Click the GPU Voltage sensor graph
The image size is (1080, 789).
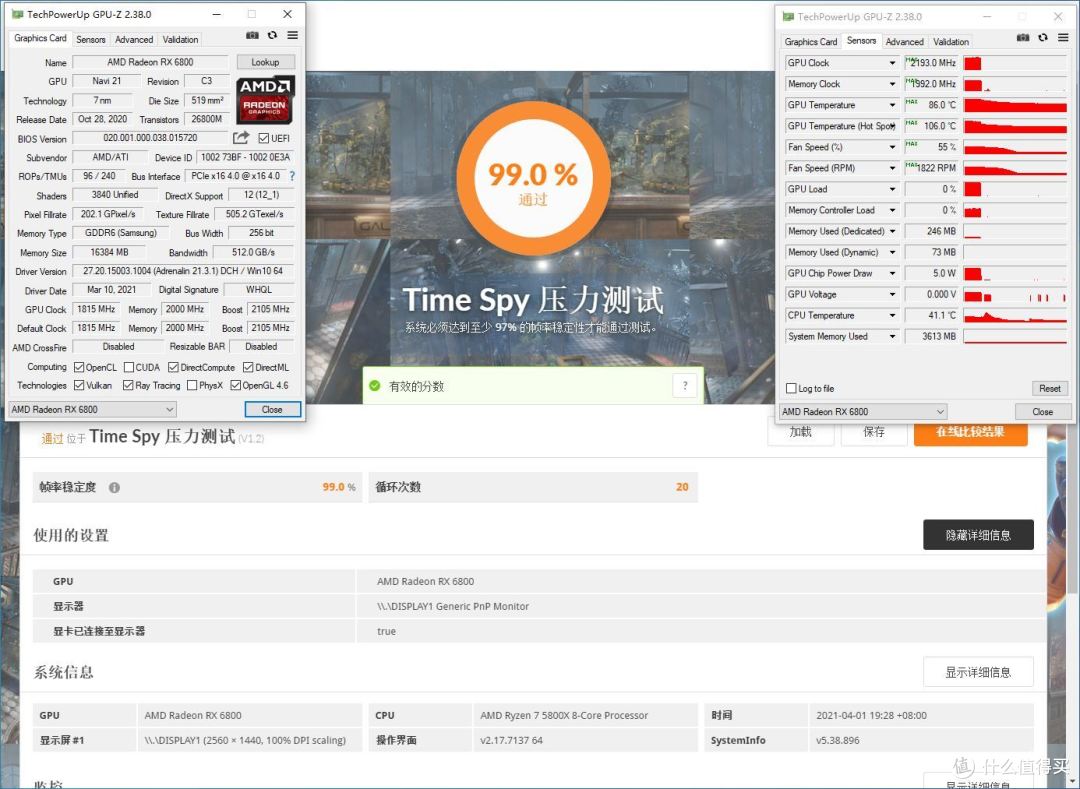[1015, 295]
